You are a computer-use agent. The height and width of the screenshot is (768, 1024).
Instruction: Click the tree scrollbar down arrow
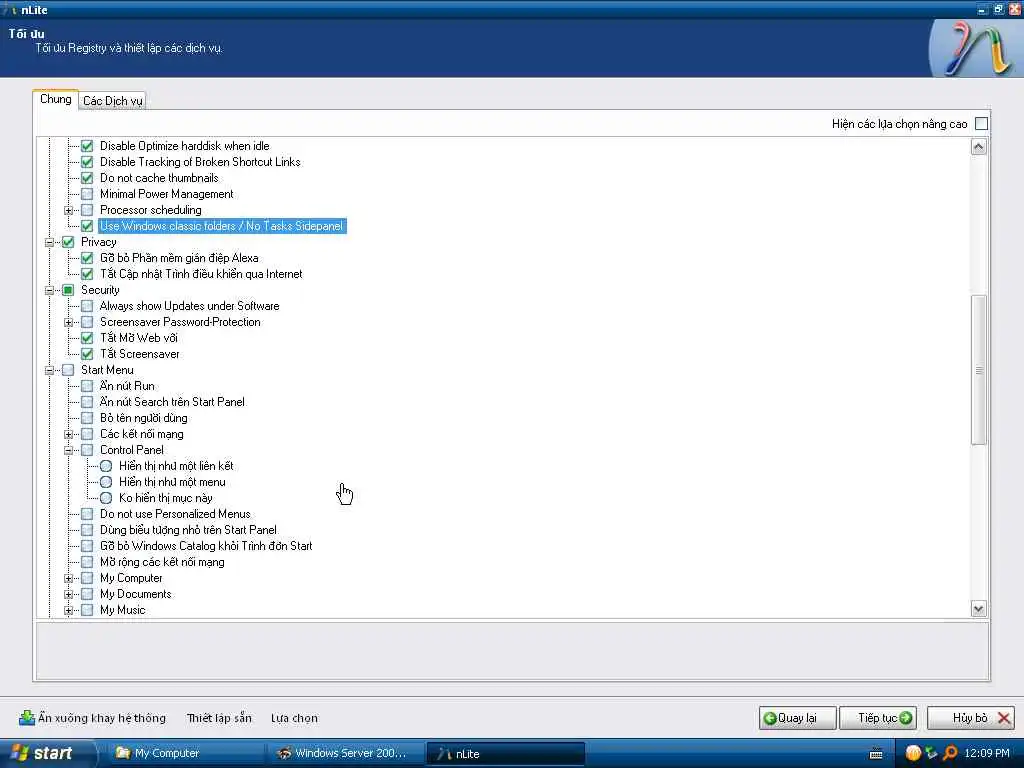978,609
